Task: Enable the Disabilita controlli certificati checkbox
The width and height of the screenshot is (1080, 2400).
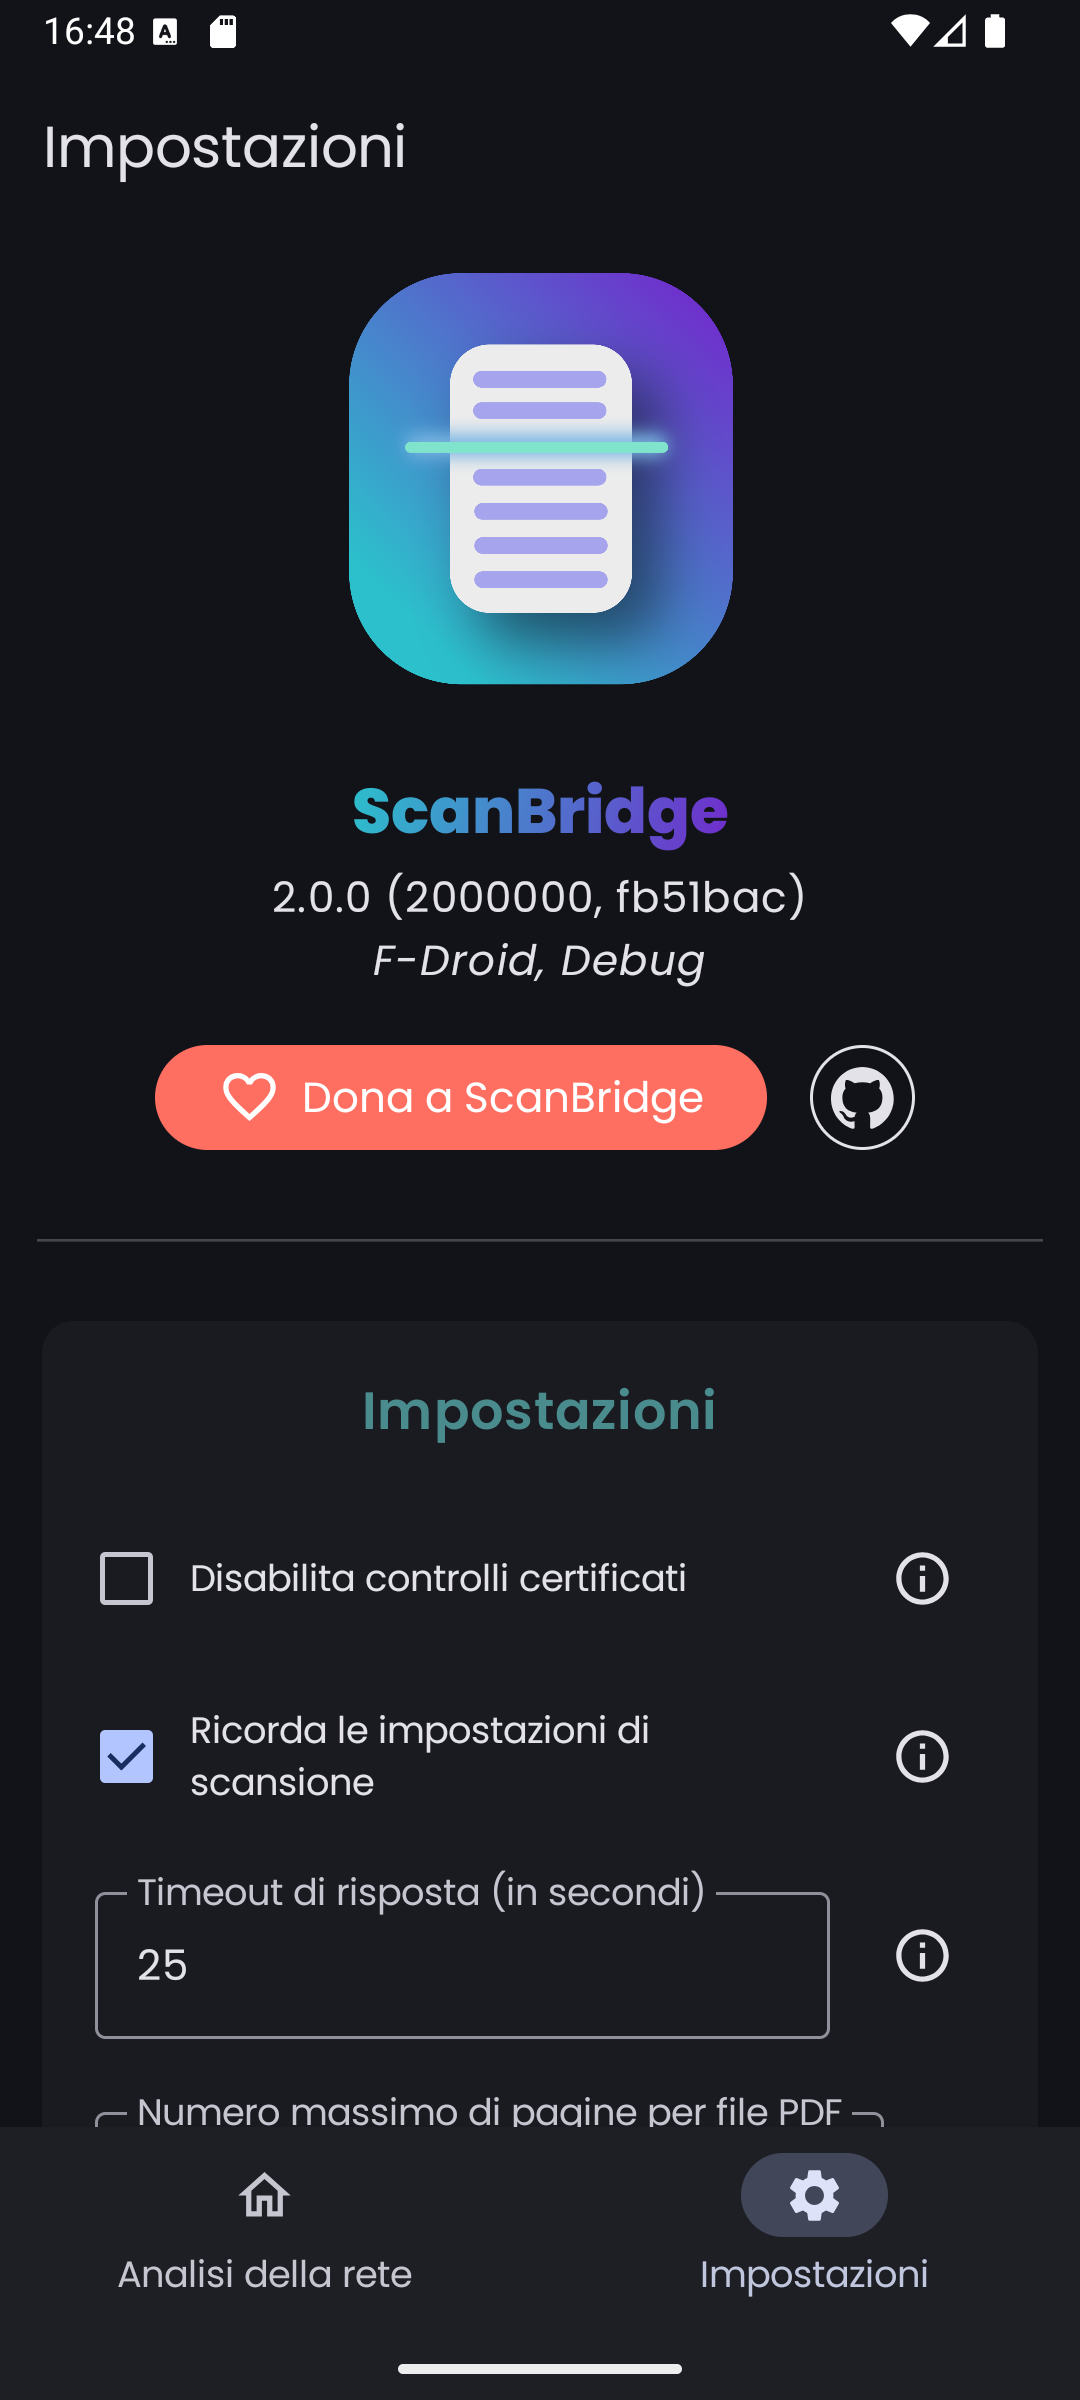Action: point(127,1579)
